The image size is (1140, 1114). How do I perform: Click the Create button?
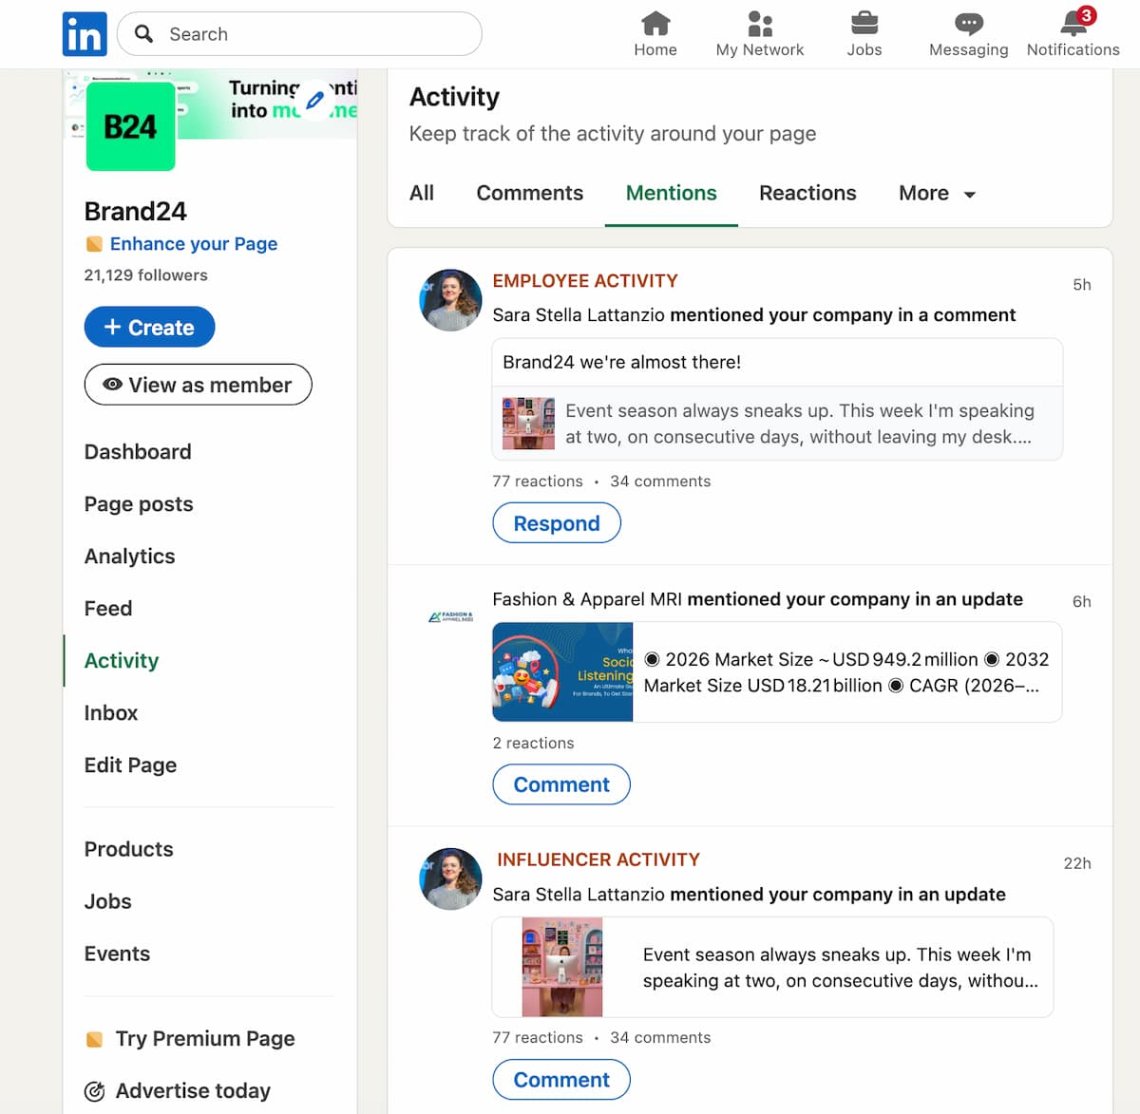[149, 327]
